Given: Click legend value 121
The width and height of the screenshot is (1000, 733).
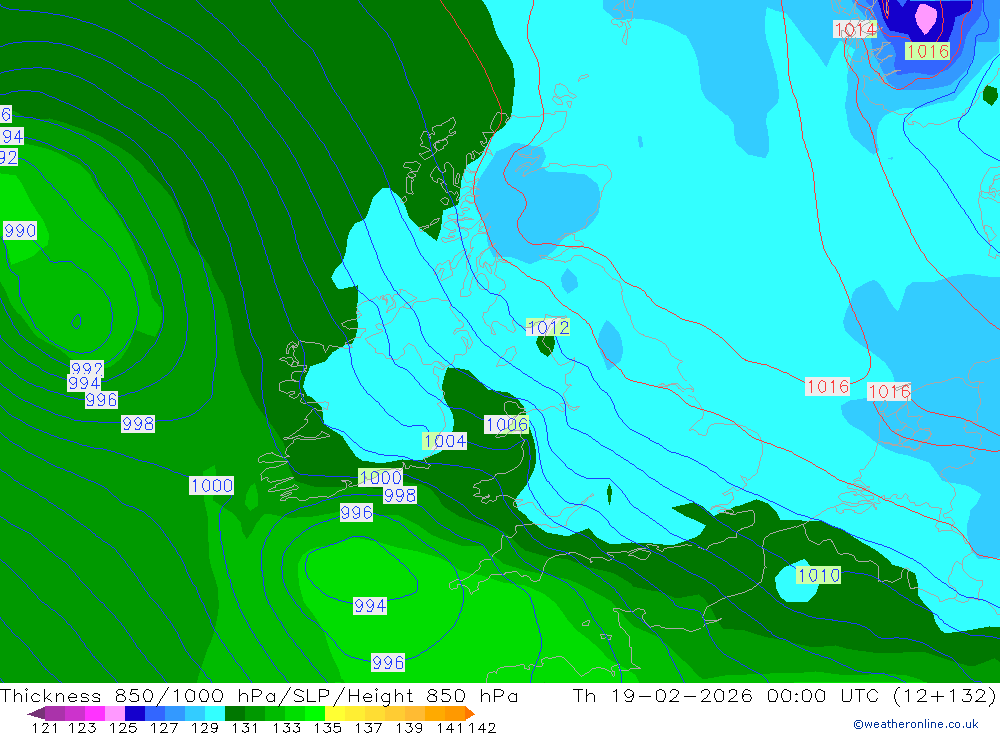Looking at the screenshot, I should pos(45,728).
